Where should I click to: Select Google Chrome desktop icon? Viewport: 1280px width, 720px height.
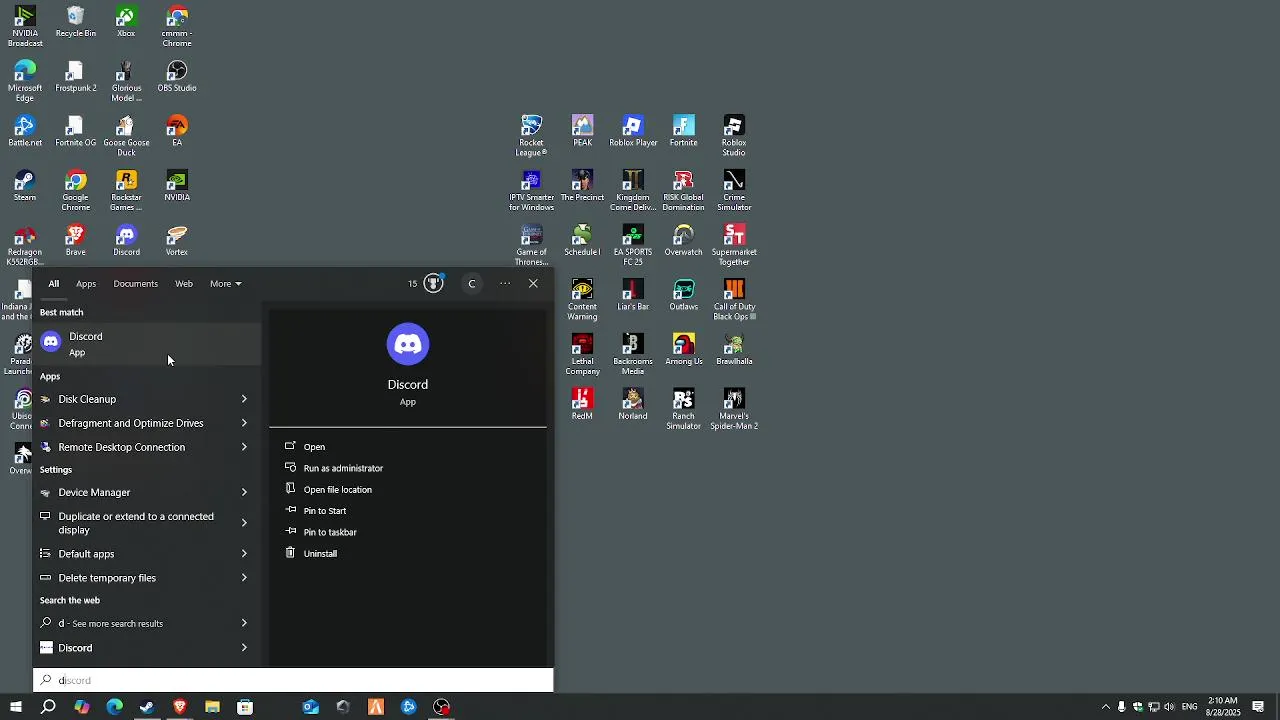(x=76, y=191)
